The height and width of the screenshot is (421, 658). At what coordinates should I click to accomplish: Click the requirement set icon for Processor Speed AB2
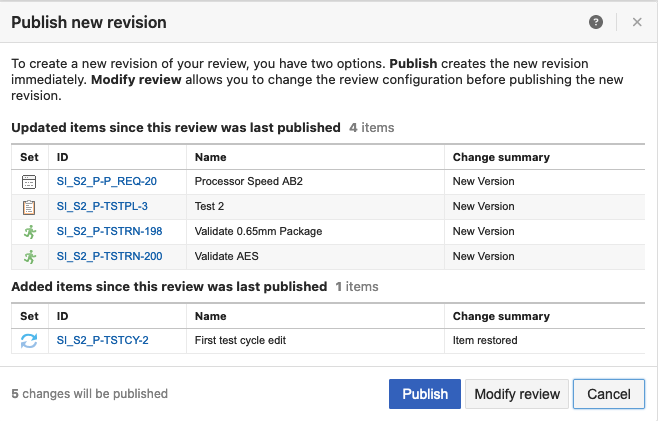tap(29, 182)
